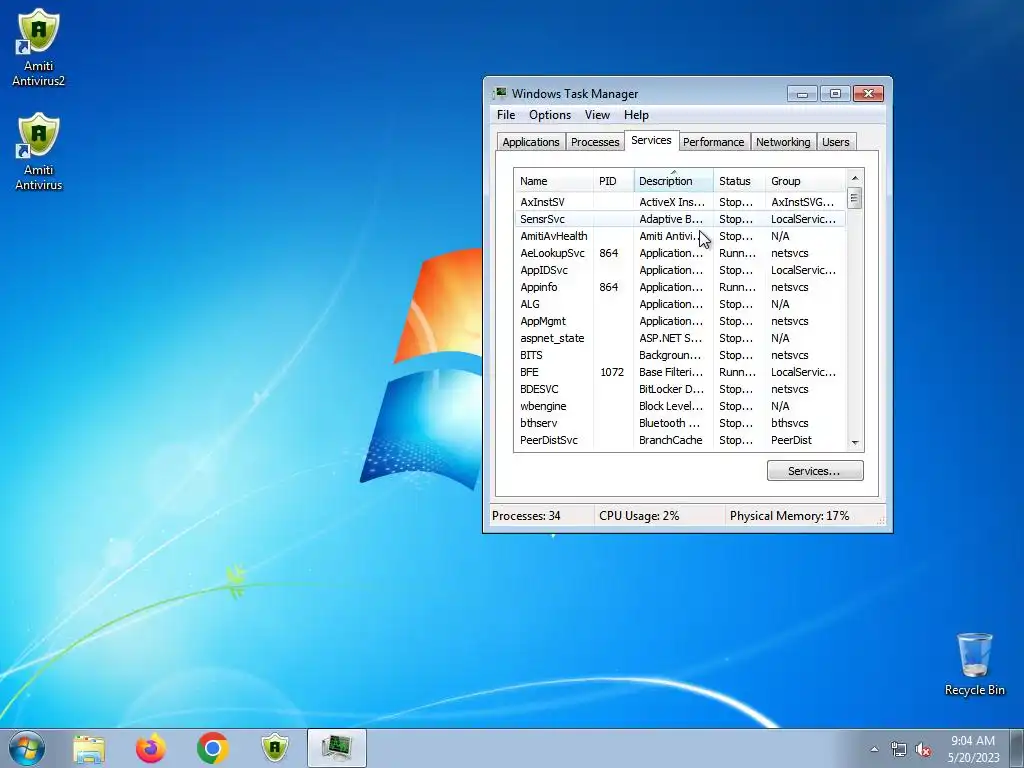Click the BranchCache description cell

click(x=671, y=440)
